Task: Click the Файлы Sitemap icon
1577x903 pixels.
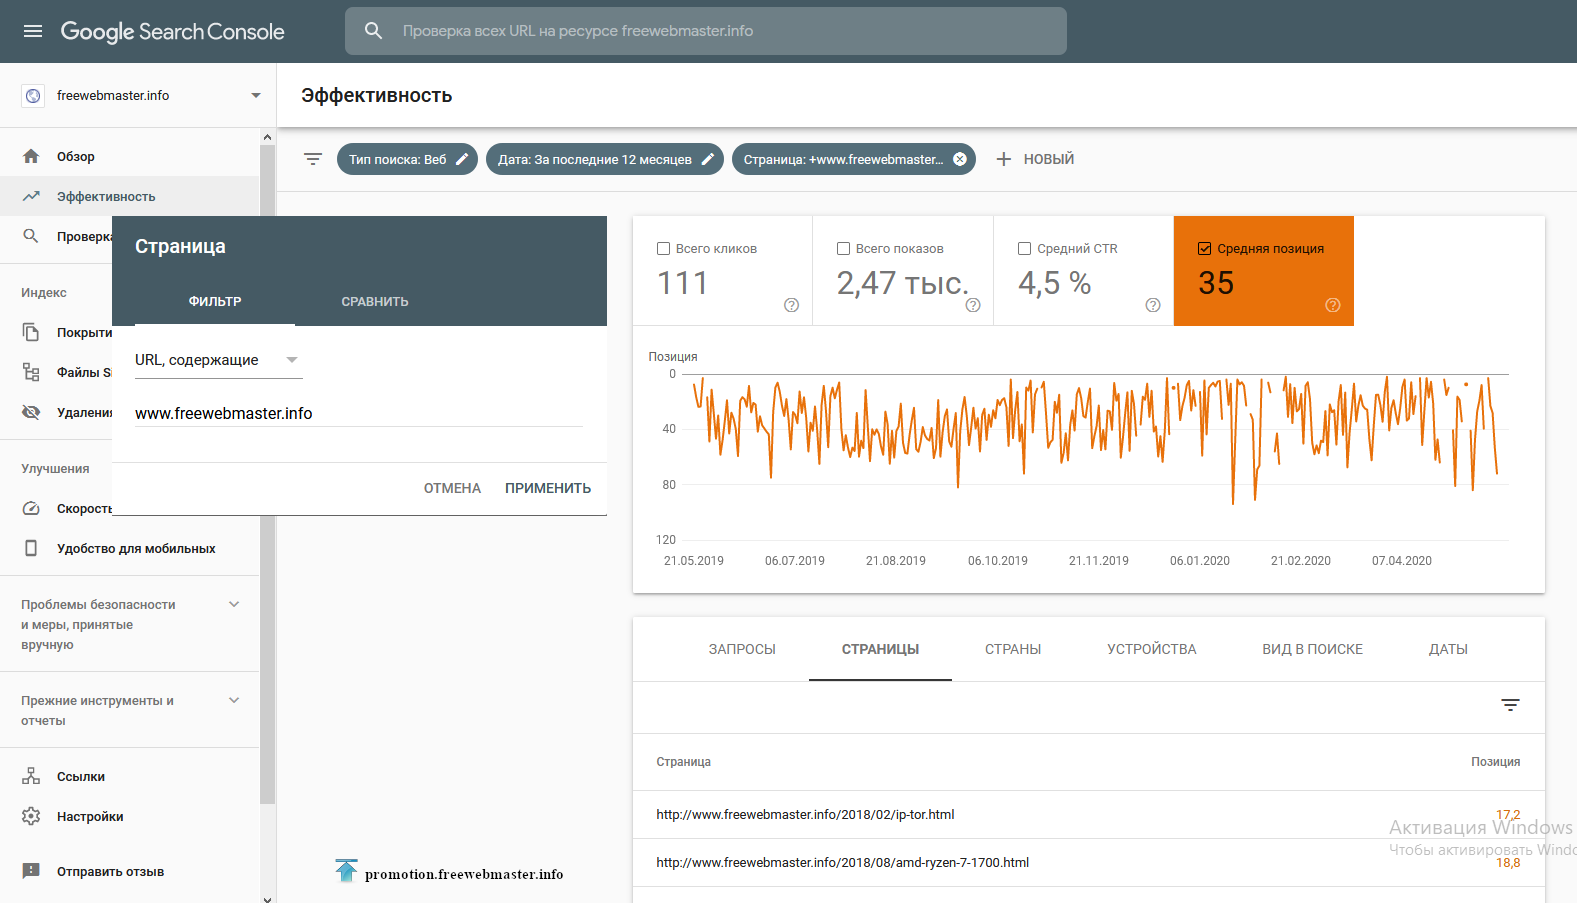Action: 31,372
